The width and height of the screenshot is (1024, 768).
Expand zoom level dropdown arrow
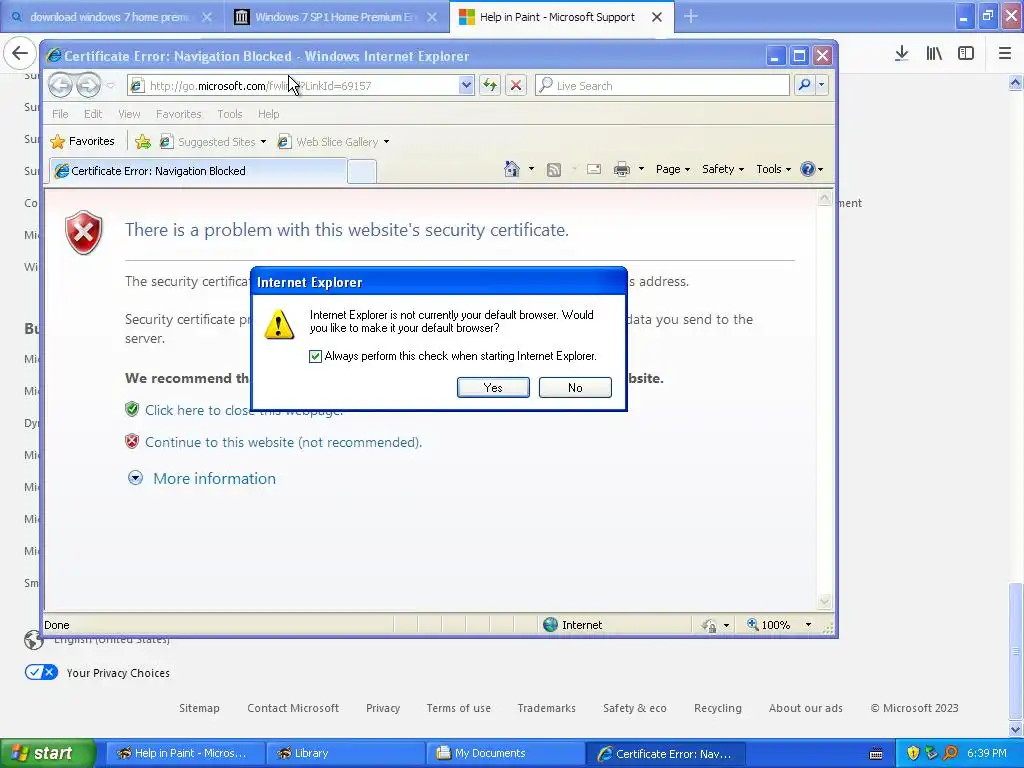tap(808, 625)
